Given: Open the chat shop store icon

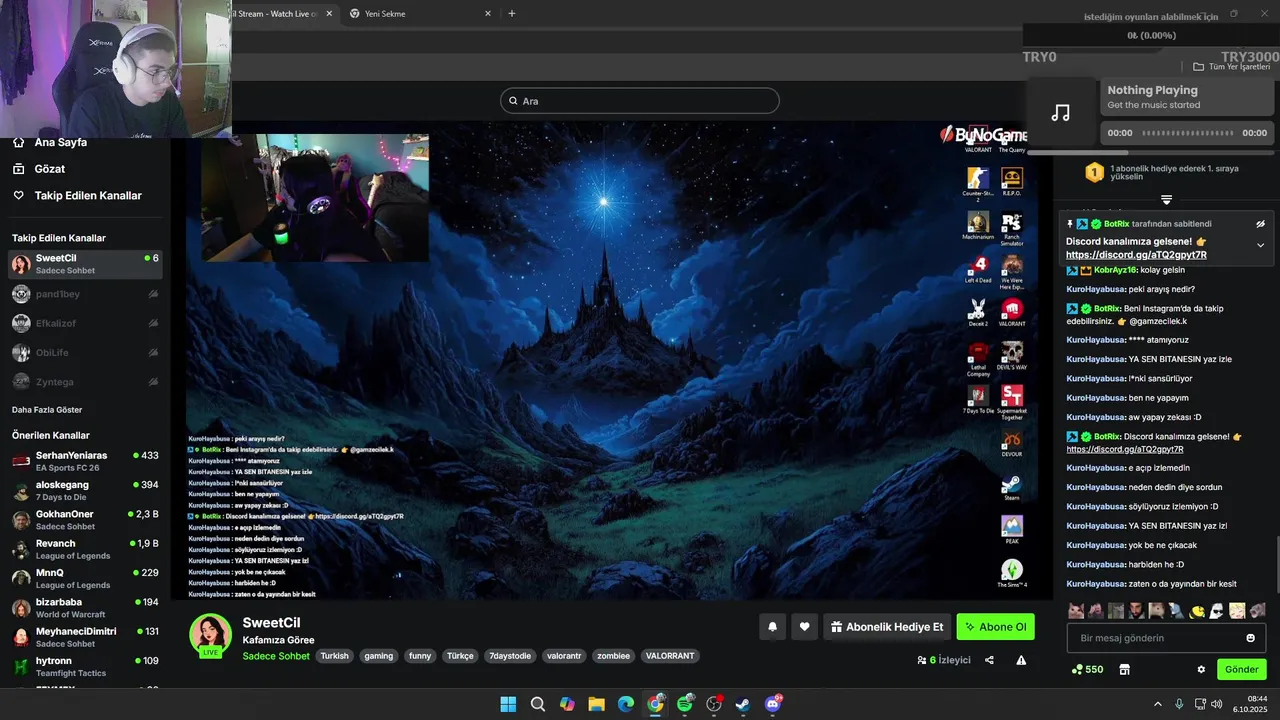Looking at the screenshot, I should click(x=1124, y=669).
